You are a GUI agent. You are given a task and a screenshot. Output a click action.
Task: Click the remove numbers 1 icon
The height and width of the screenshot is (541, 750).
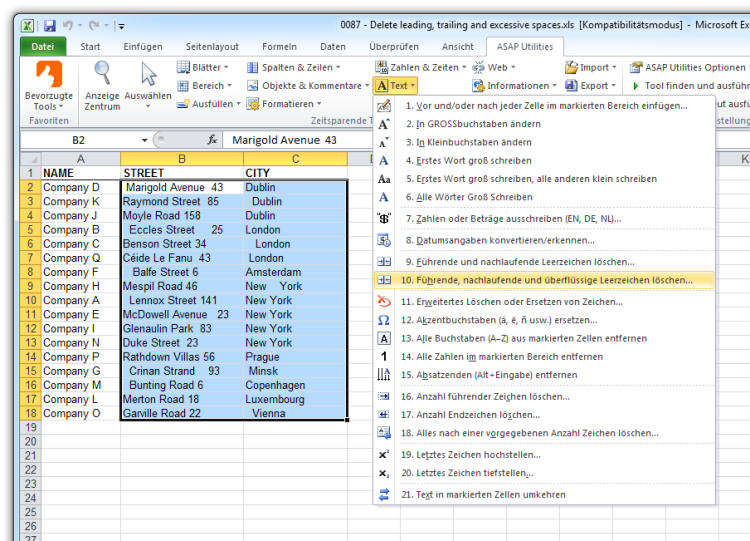384,356
